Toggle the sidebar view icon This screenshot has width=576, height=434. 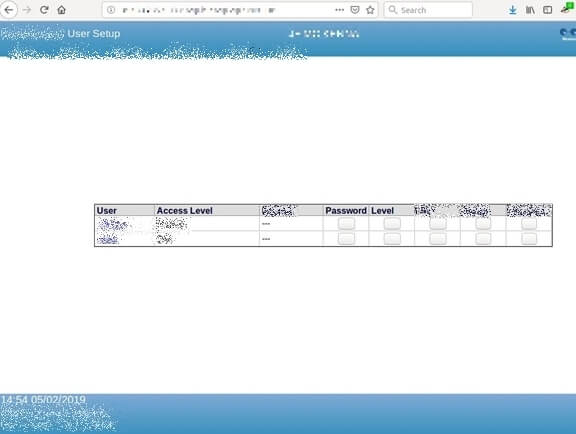(x=548, y=10)
